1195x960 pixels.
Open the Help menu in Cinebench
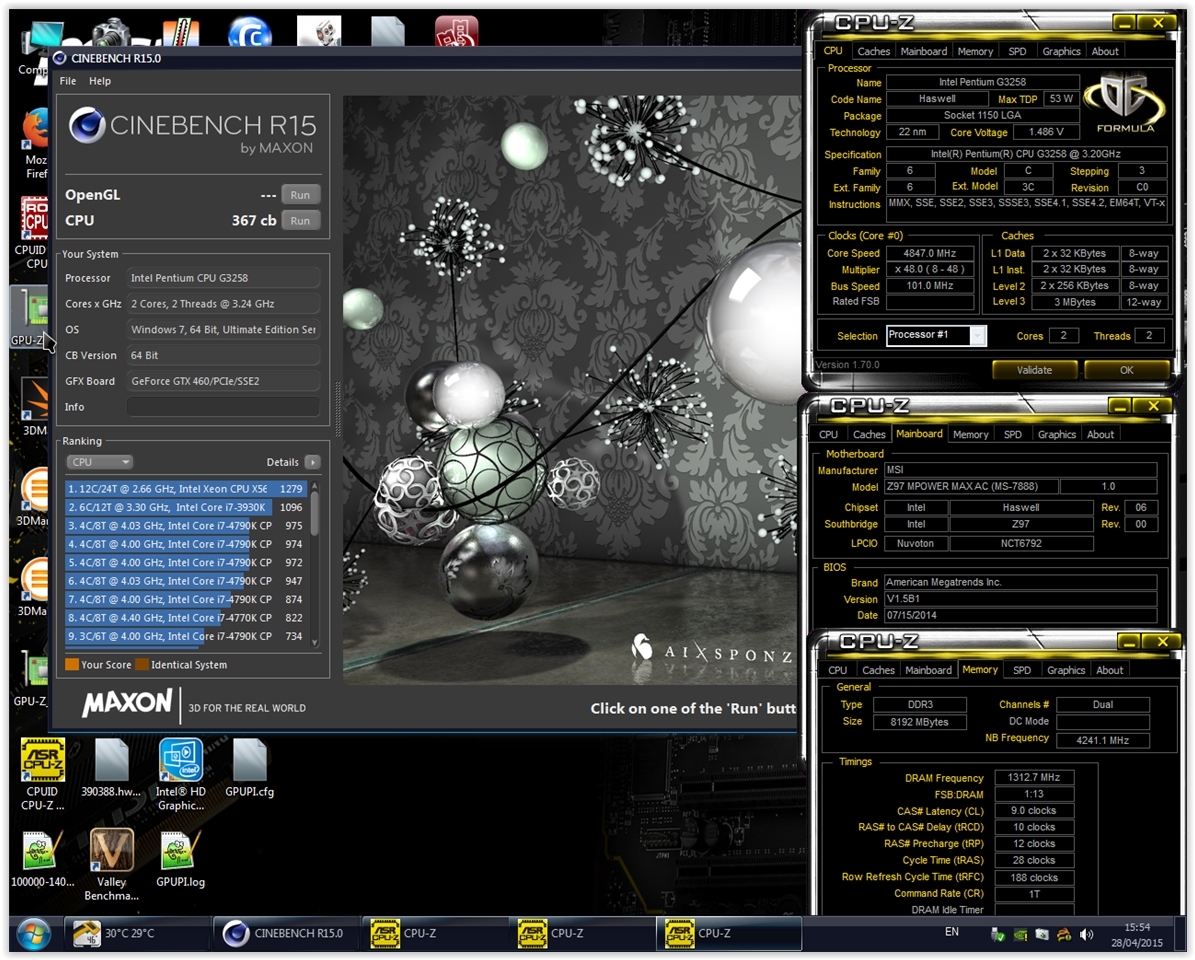coord(100,81)
